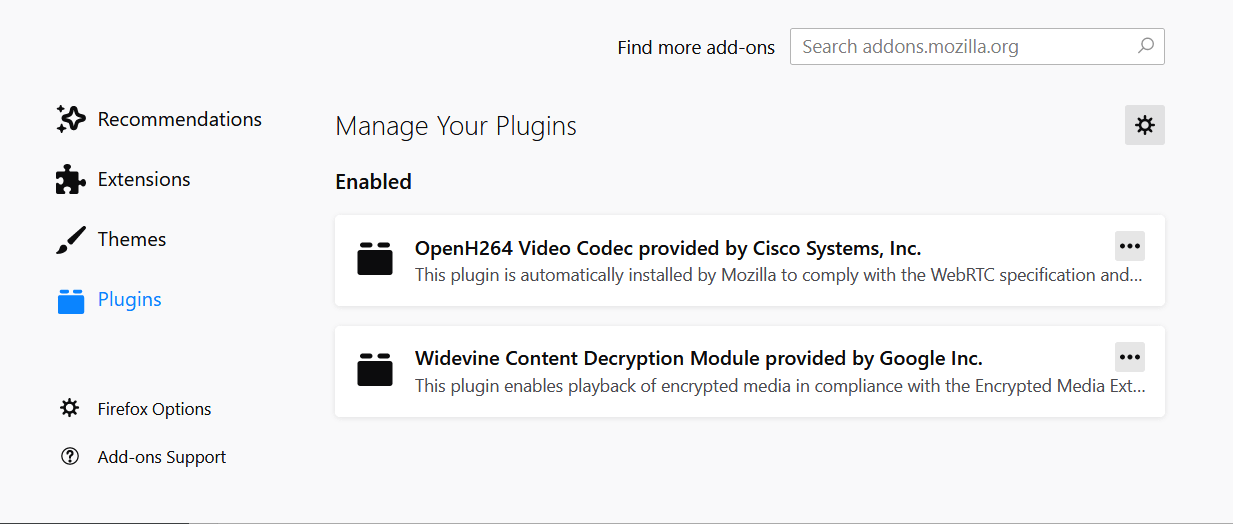Open more options for OpenH264 Video Codec
Image resolution: width=1233 pixels, height=524 pixels.
pos(1130,246)
